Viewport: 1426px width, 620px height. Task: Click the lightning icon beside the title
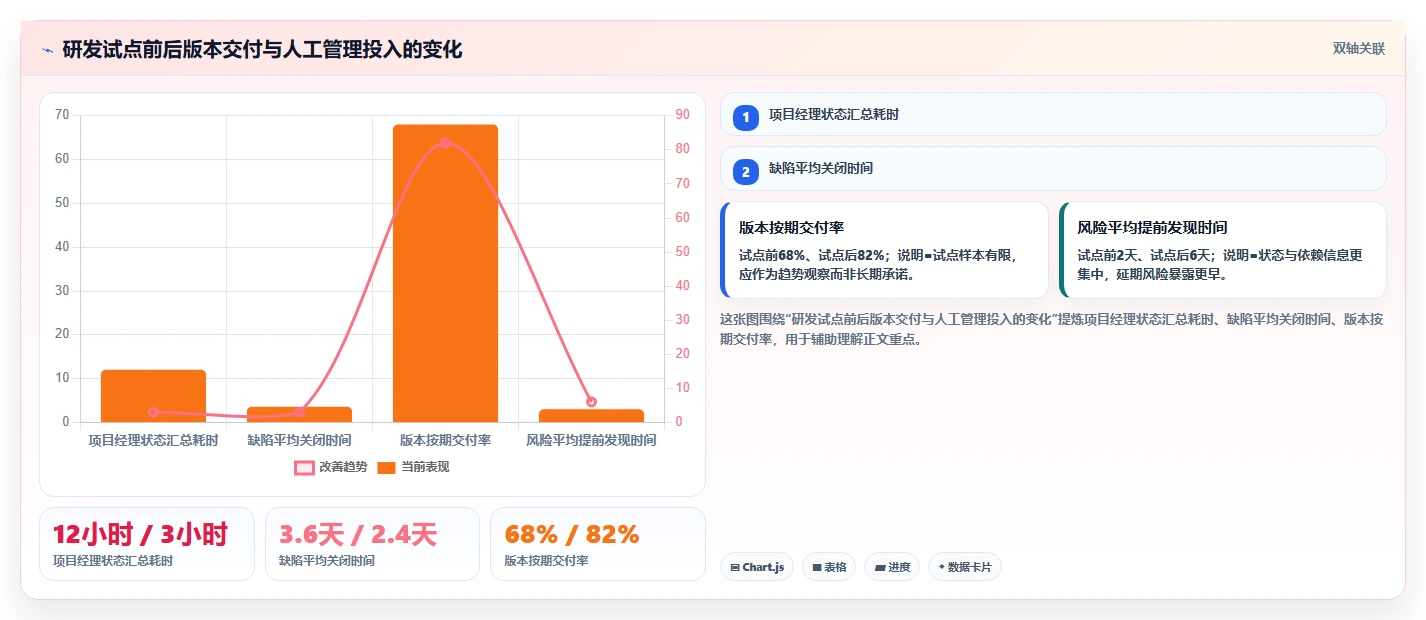tap(47, 50)
